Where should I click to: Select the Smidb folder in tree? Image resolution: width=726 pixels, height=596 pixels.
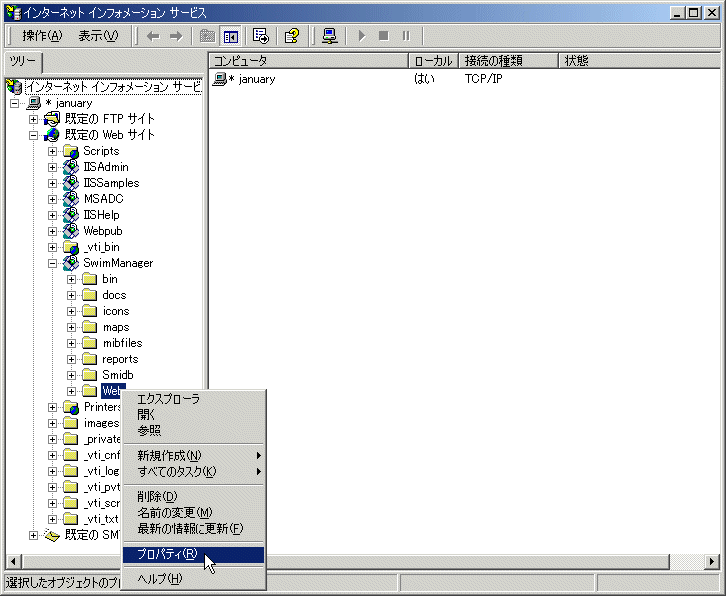[118, 375]
